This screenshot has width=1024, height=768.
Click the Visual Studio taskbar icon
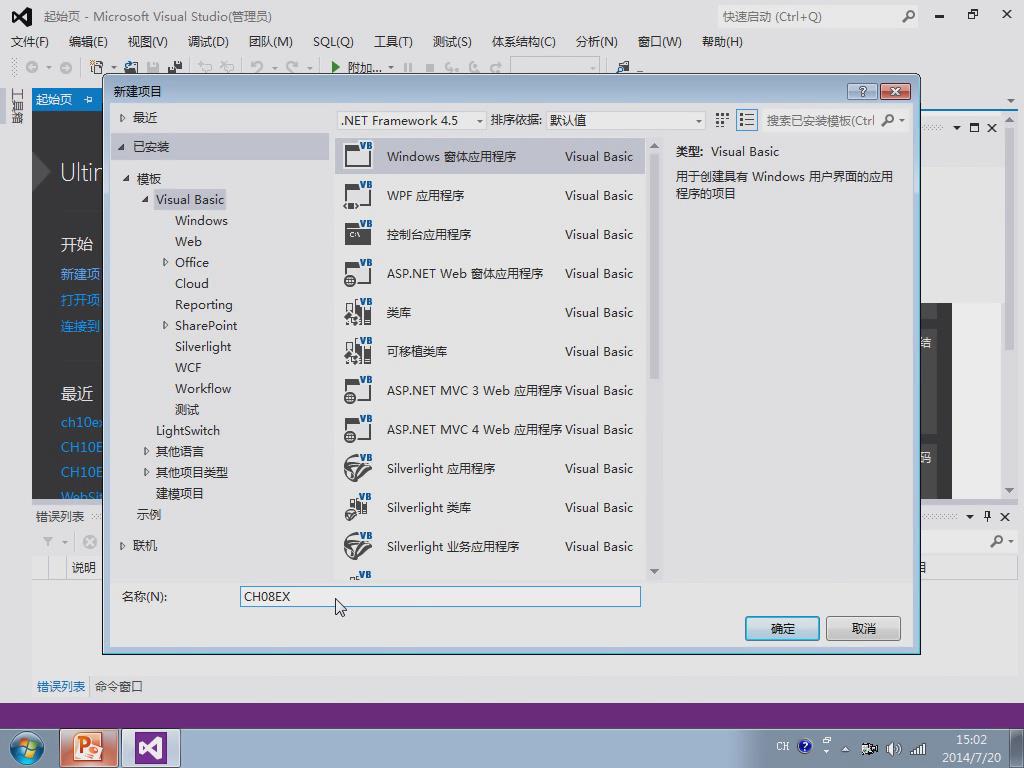[x=151, y=748]
